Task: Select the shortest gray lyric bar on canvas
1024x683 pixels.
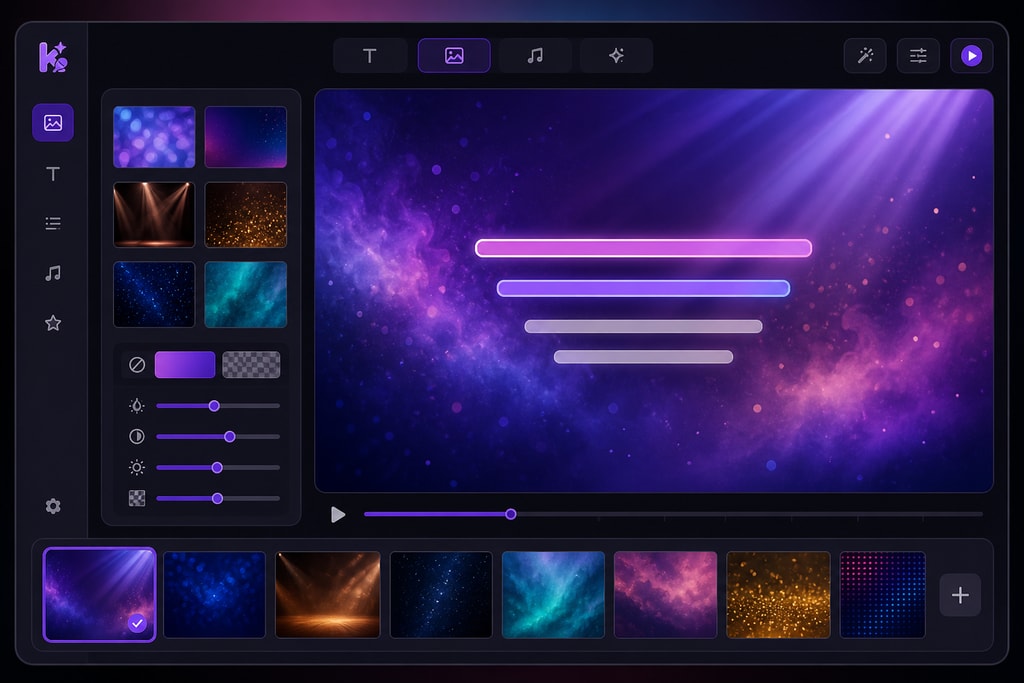Action: point(643,357)
